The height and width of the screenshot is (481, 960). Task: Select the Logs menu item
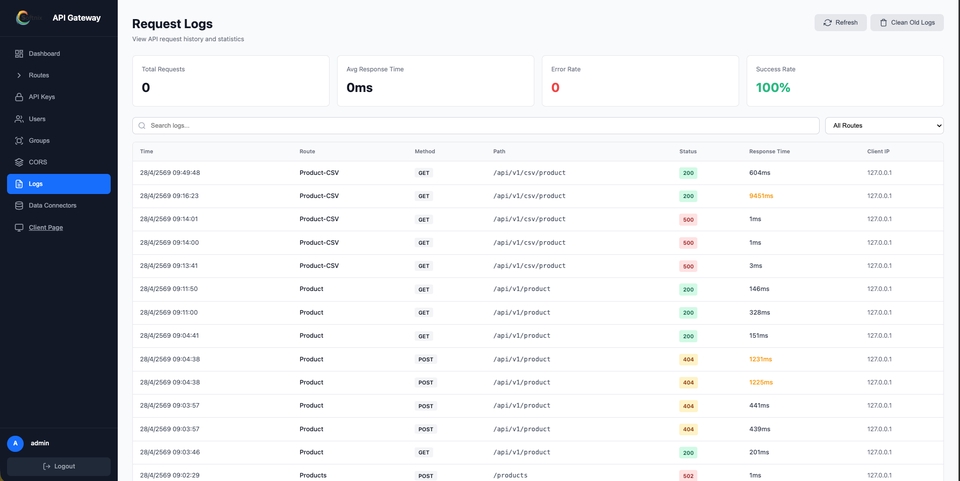(59, 184)
